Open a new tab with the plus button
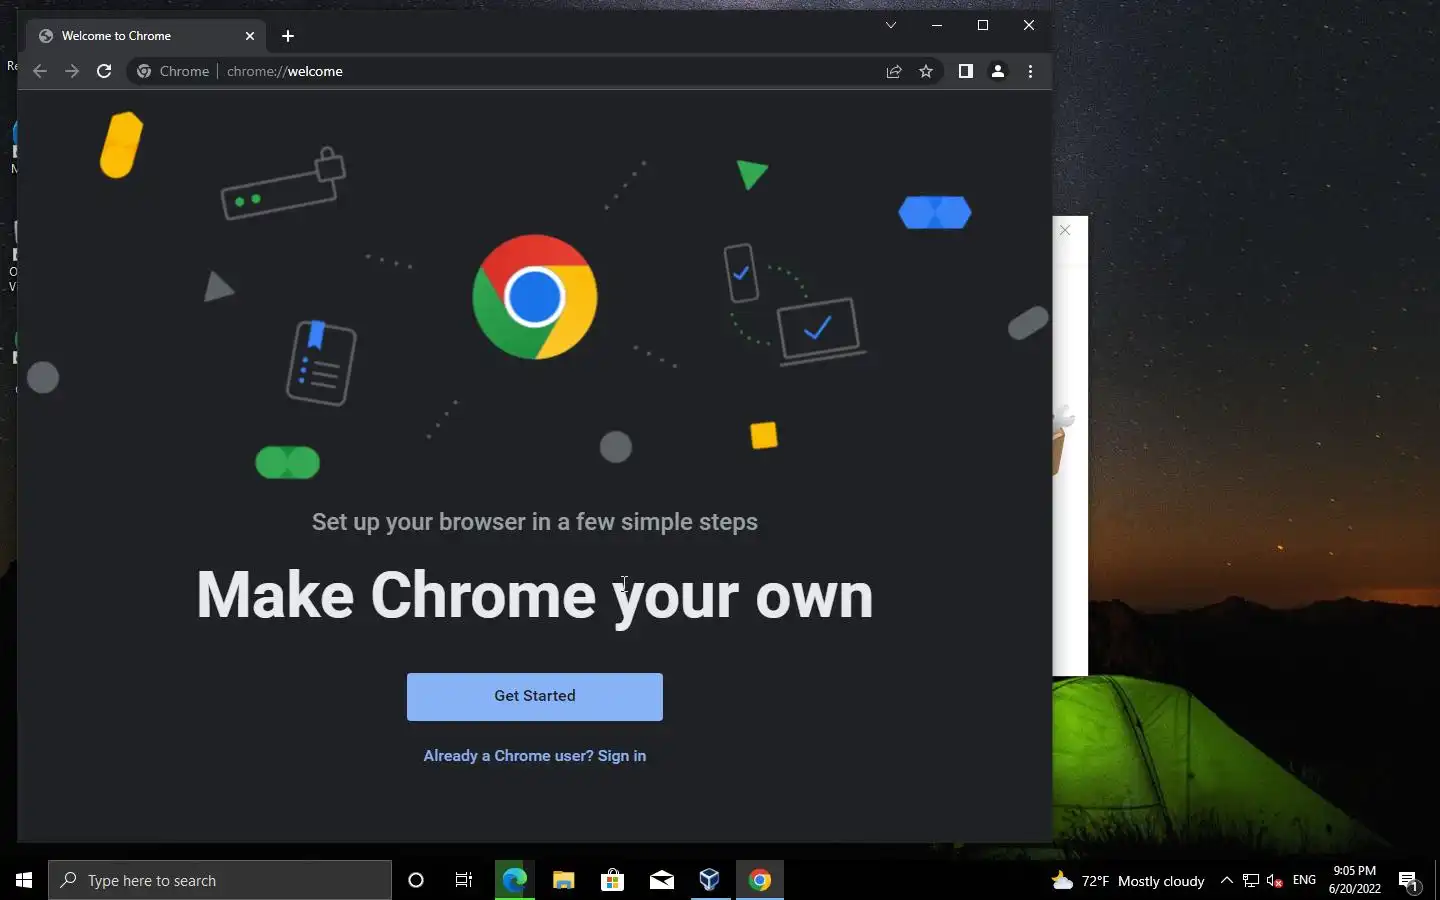Viewport: 1440px width, 900px height. coord(288,36)
